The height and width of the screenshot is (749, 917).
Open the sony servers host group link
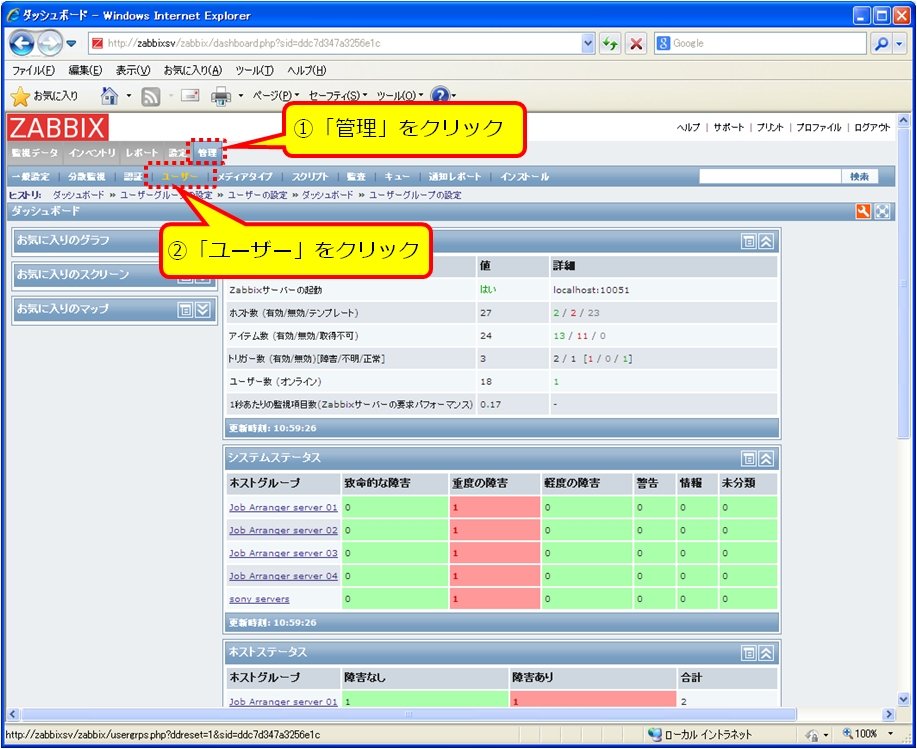[x=259, y=599]
